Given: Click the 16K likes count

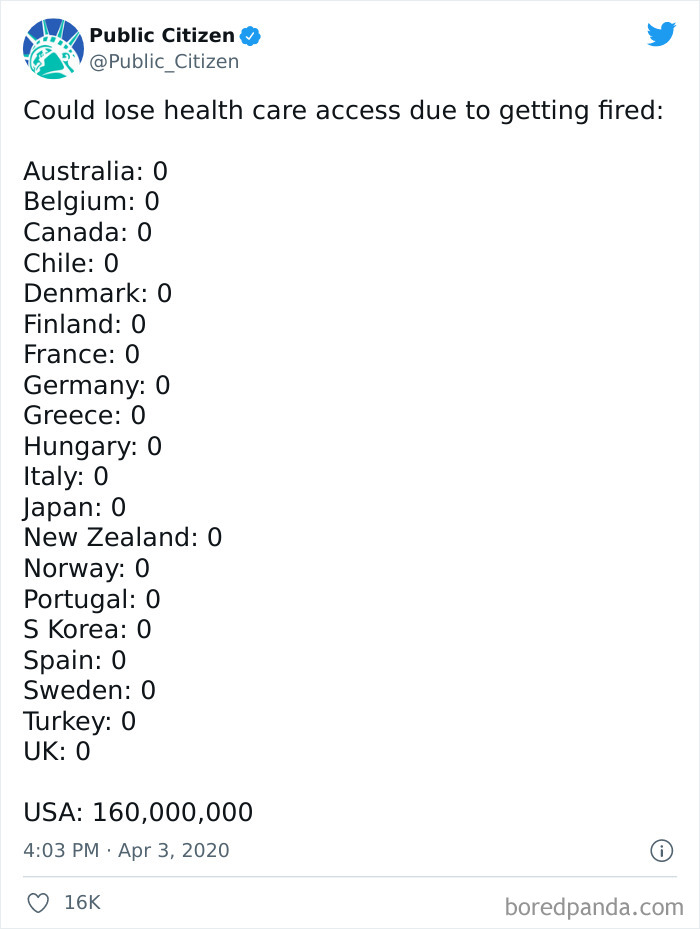Looking at the screenshot, I should tap(82, 903).
